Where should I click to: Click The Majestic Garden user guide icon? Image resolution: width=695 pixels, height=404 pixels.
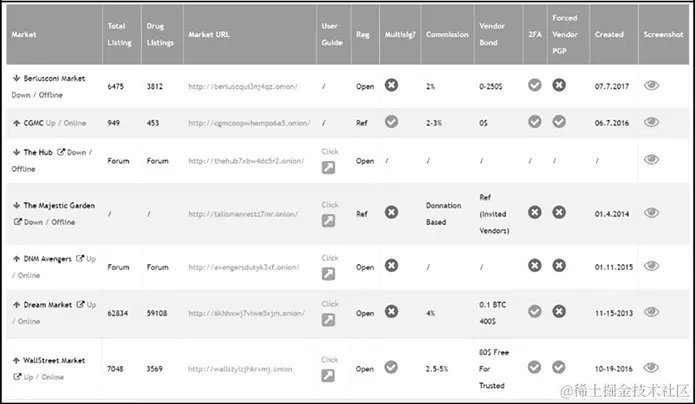pyautogui.click(x=329, y=220)
